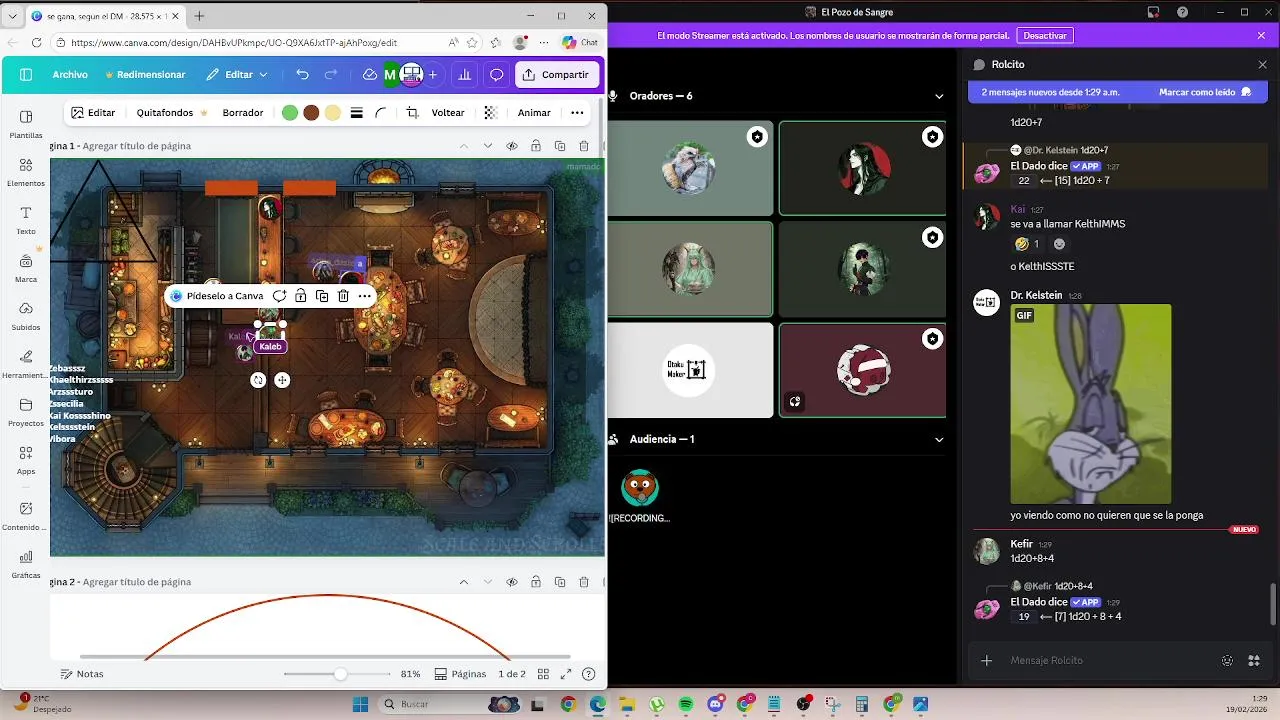
Task: Deactivate Streamer mode in Discord
Action: tap(1045, 35)
